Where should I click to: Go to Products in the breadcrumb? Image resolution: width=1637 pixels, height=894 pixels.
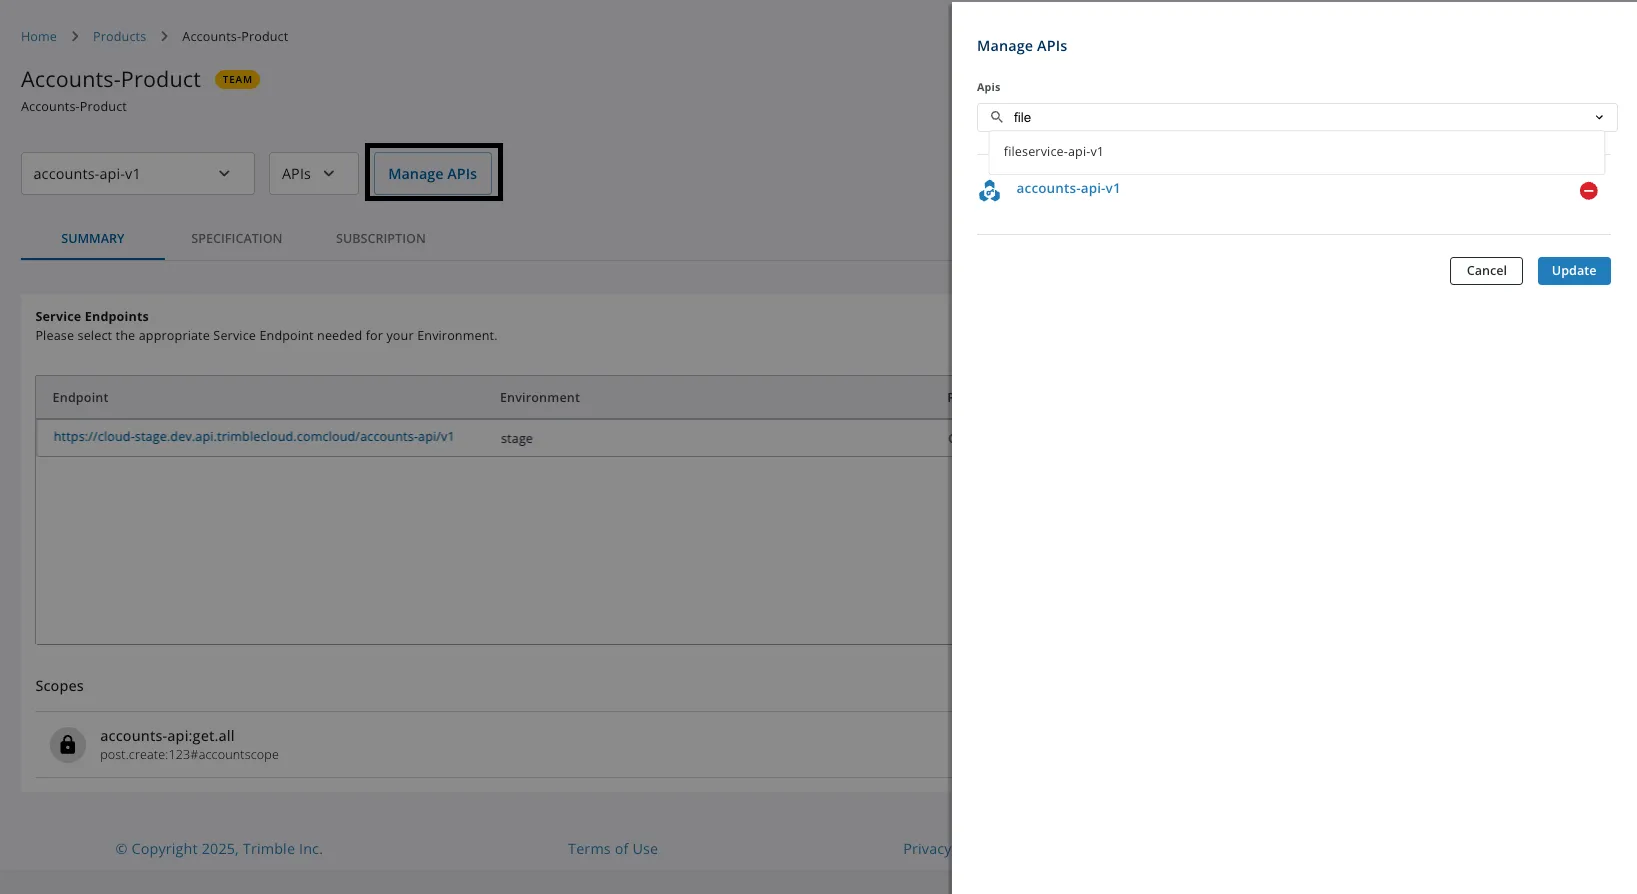pos(119,37)
